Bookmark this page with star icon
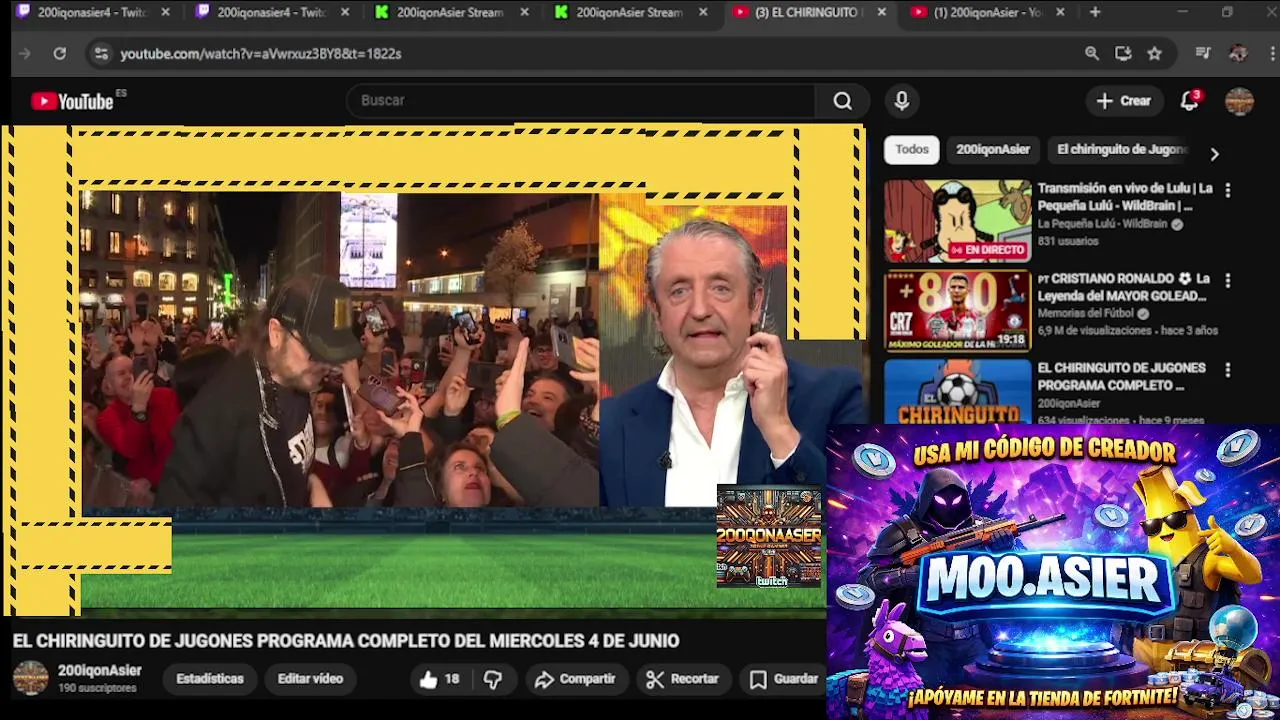The height and width of the screenshot is (720, 1280). pyautogui.click(x=1154, y=54)
